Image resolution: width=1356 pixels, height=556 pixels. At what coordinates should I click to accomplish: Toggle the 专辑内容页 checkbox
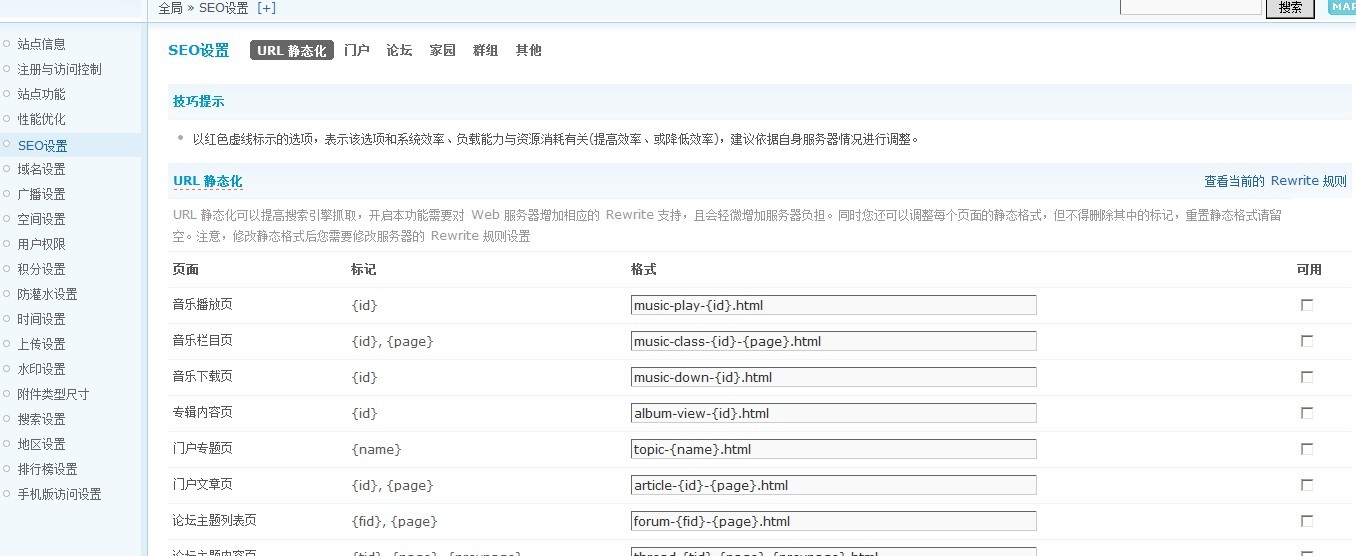coord(1306,413)
